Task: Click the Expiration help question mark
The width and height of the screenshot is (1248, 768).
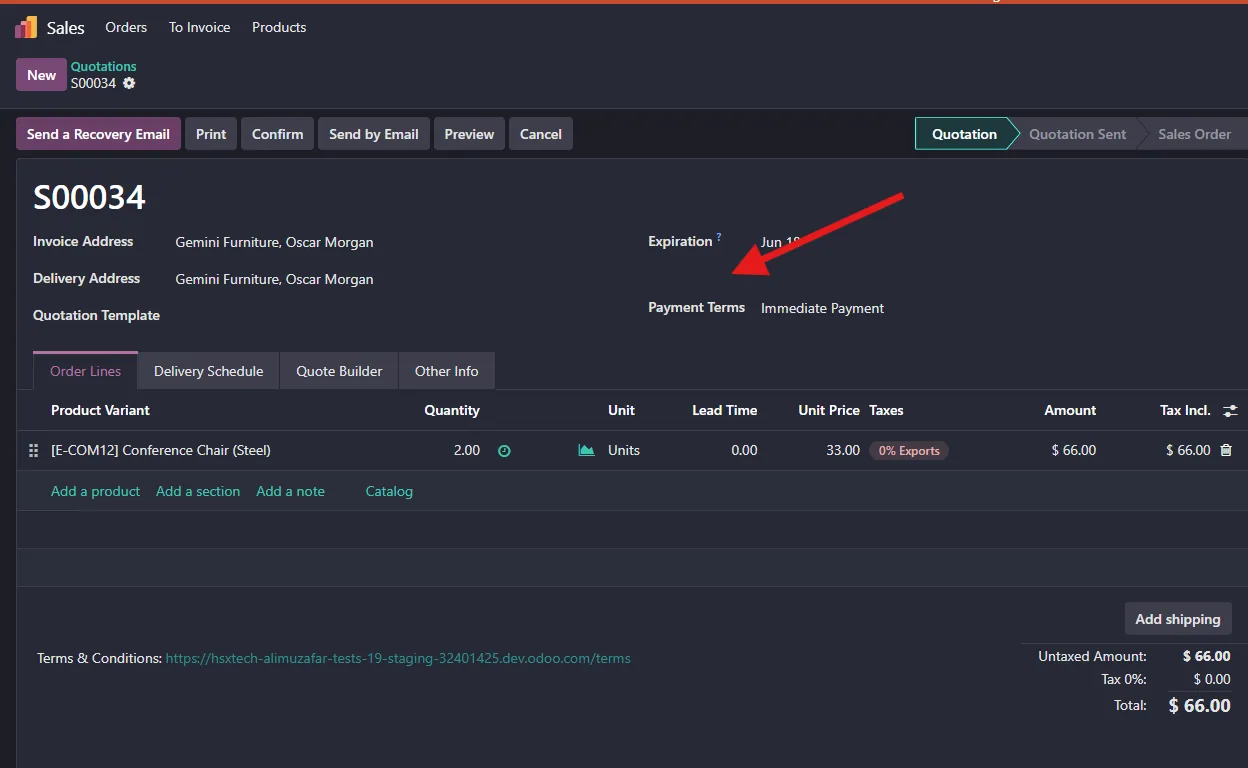Action: [719, 237]
